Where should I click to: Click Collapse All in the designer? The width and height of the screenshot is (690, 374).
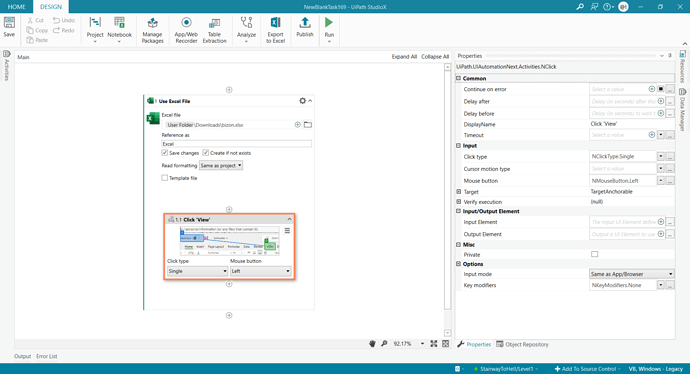[435, 57]
